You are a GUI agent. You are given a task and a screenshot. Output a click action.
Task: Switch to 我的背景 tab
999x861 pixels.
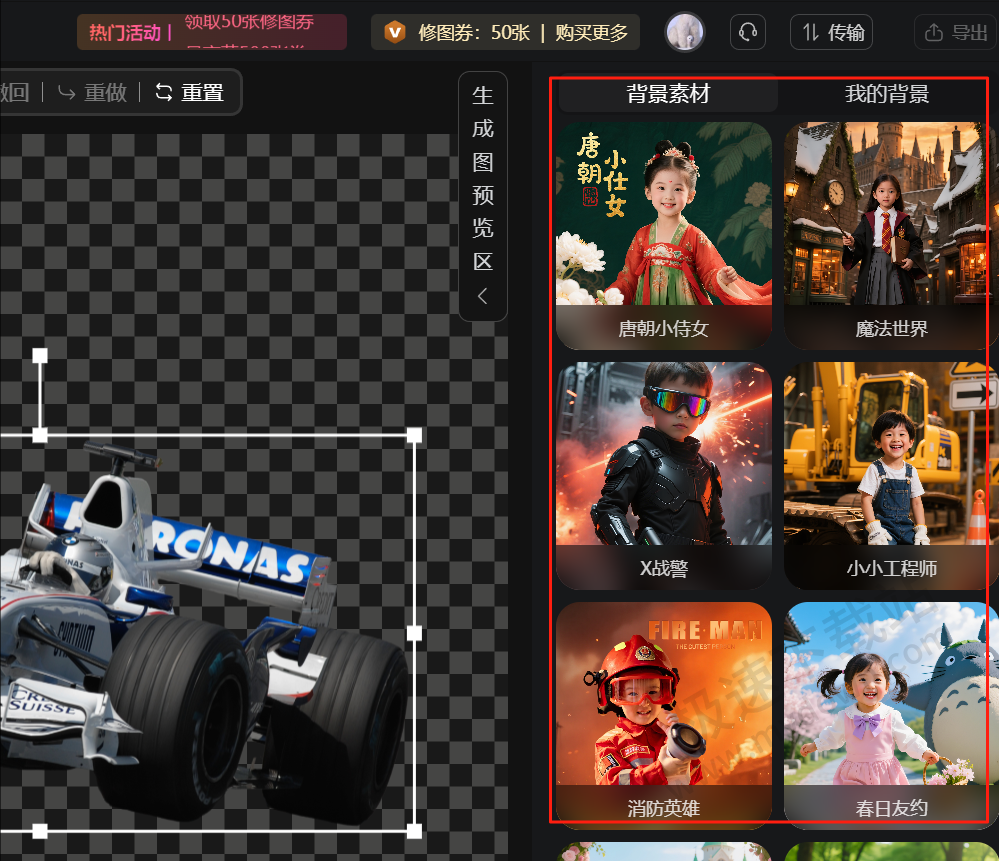[x=887, y=94]
